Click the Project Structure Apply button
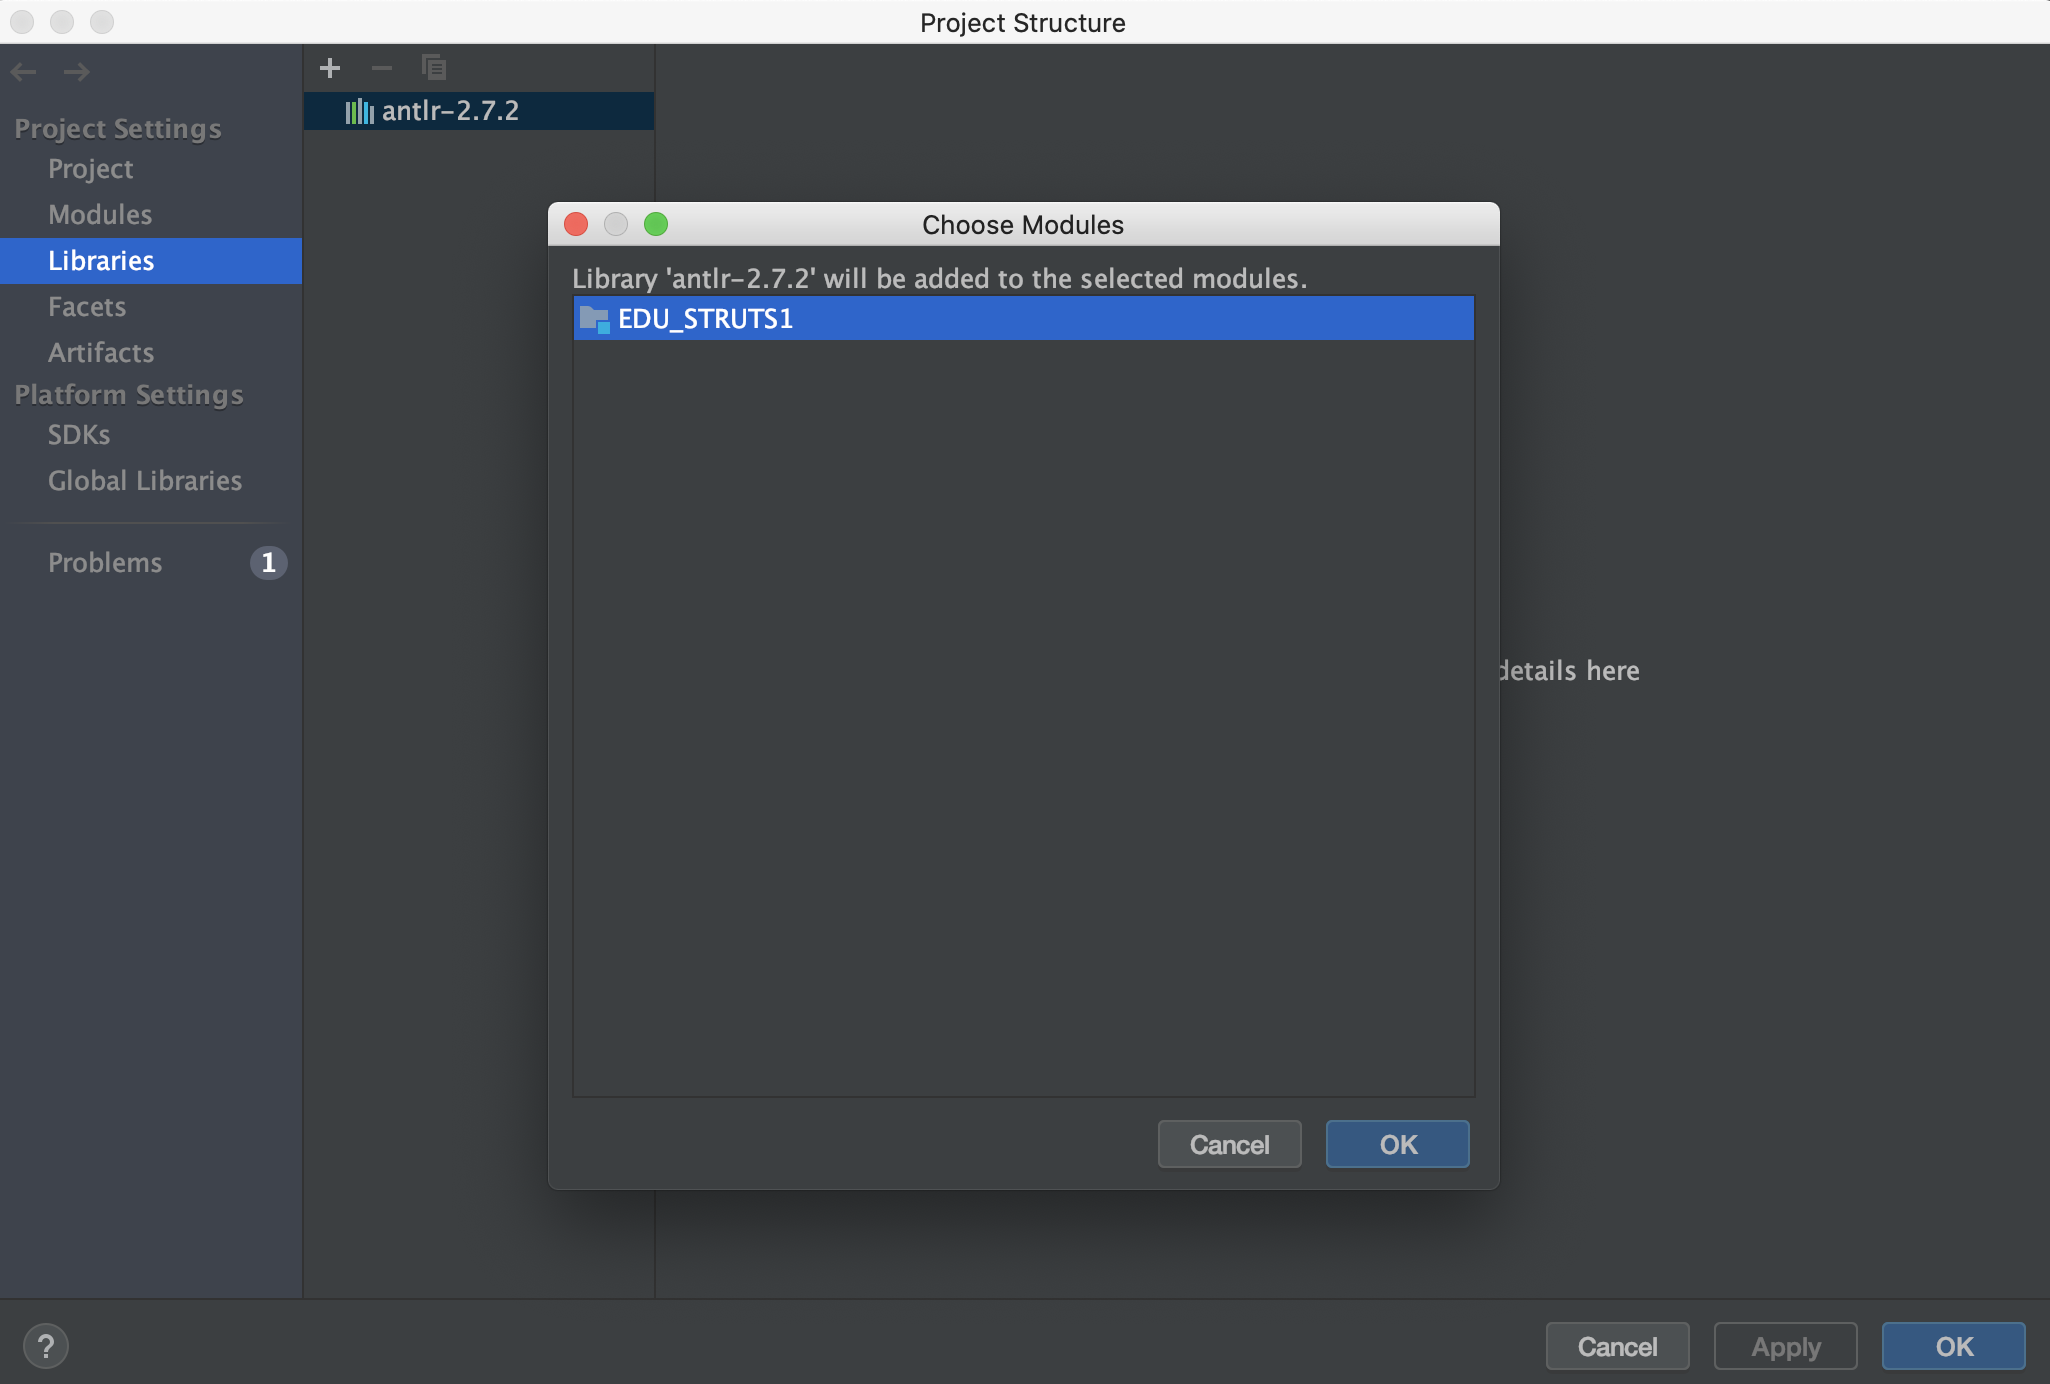The height and width of the screenshot is (1384, 2050). 1785,1347
